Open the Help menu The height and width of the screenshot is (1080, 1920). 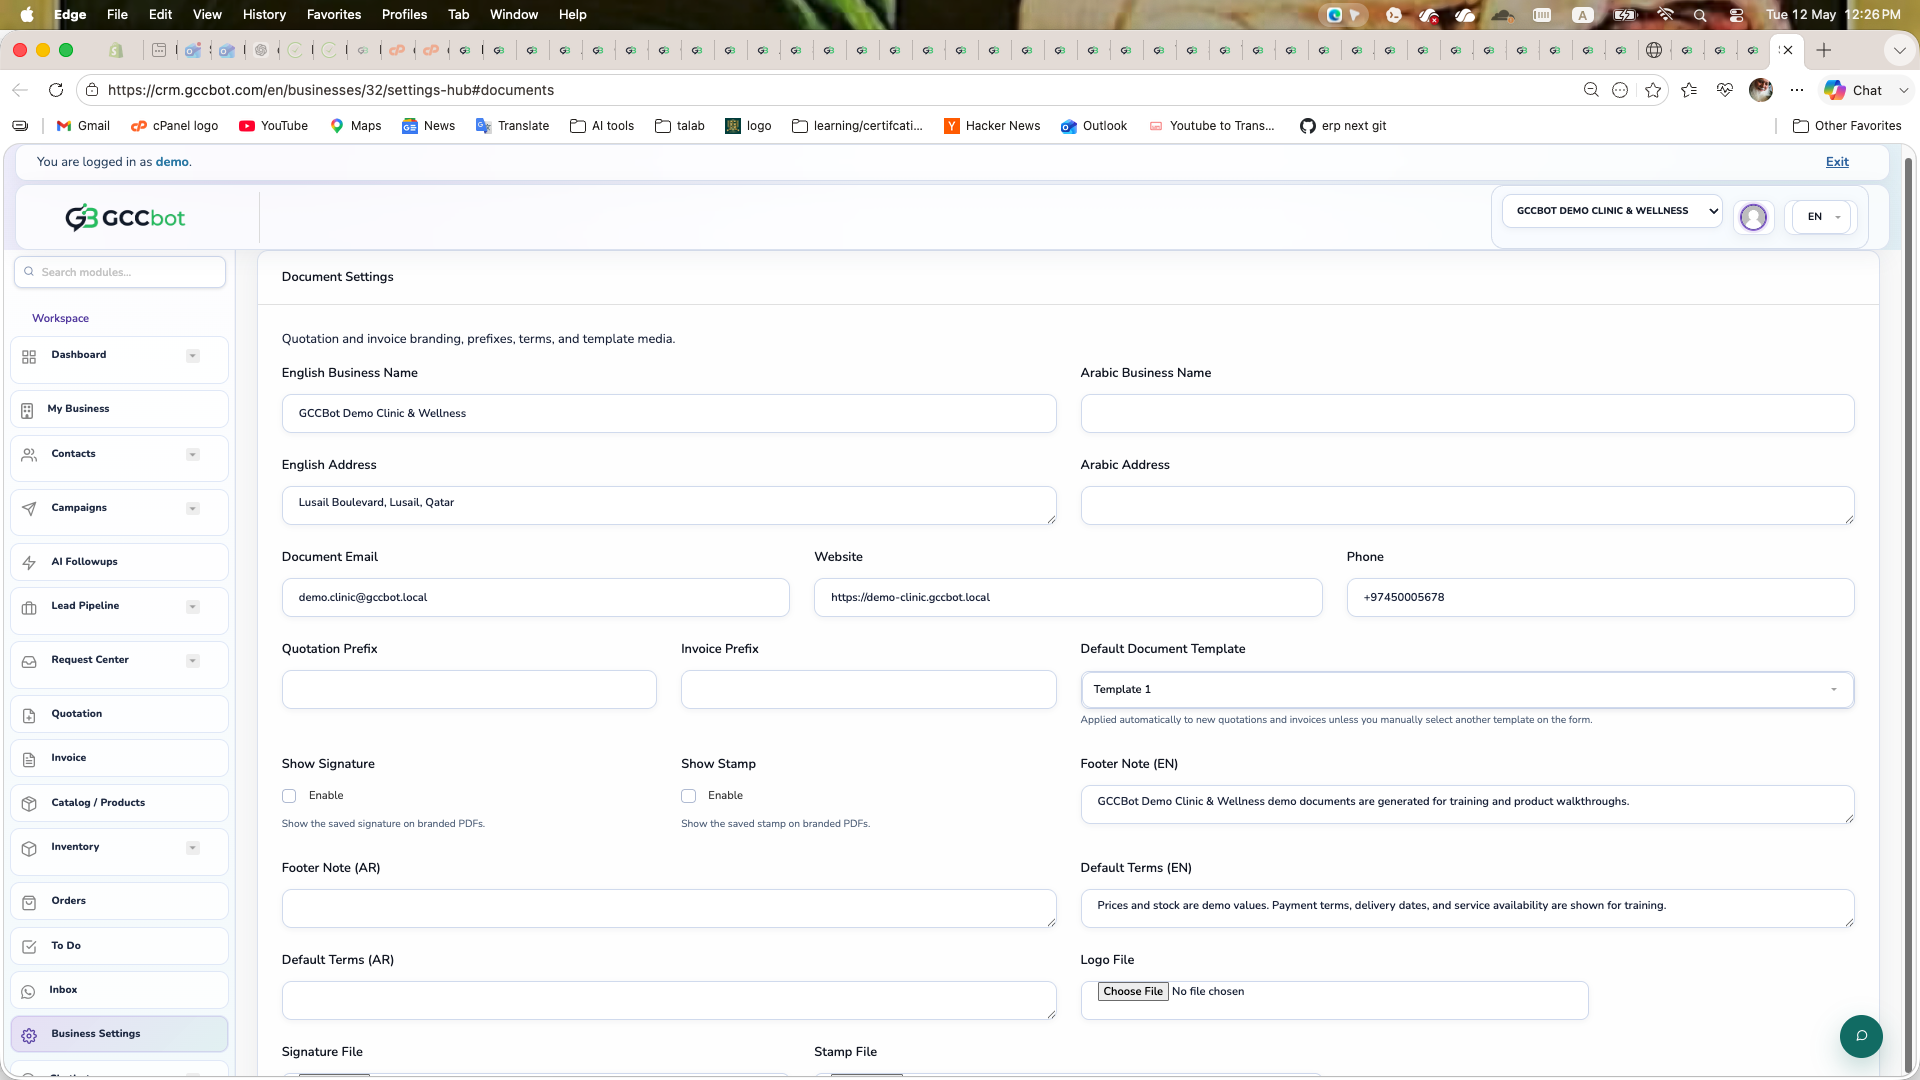[573, 15]
